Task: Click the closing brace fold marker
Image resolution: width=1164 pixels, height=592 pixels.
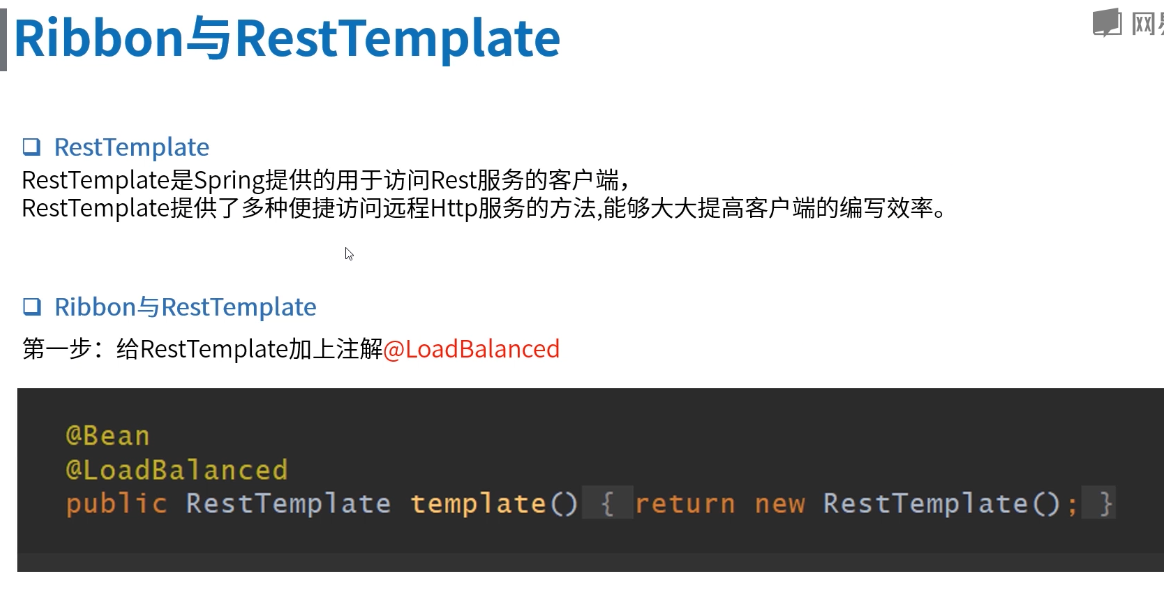Action: [x=1099, y=504]
